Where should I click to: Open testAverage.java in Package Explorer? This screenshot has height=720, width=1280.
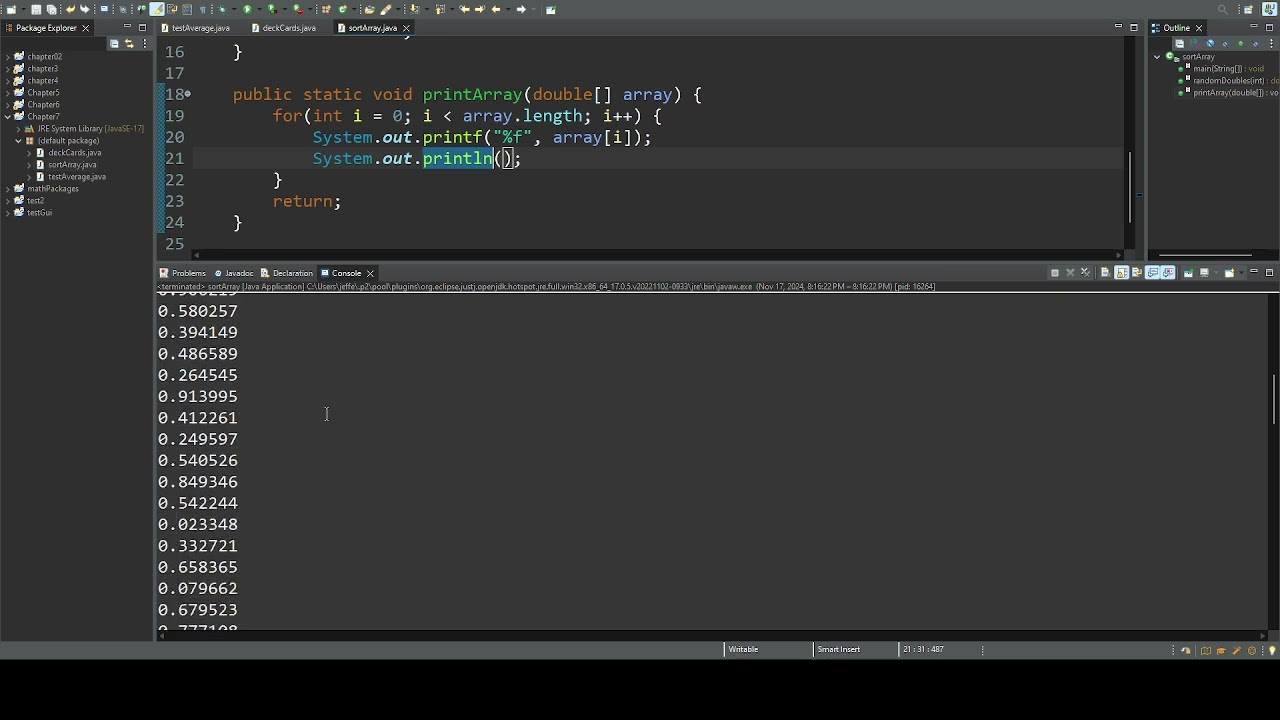tap(77, 177)
